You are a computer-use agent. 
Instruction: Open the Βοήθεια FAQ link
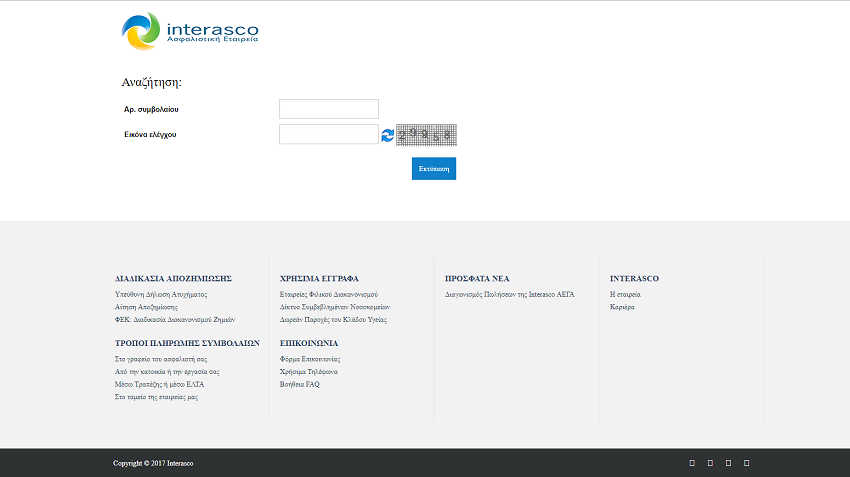click(x=300, y=384)
